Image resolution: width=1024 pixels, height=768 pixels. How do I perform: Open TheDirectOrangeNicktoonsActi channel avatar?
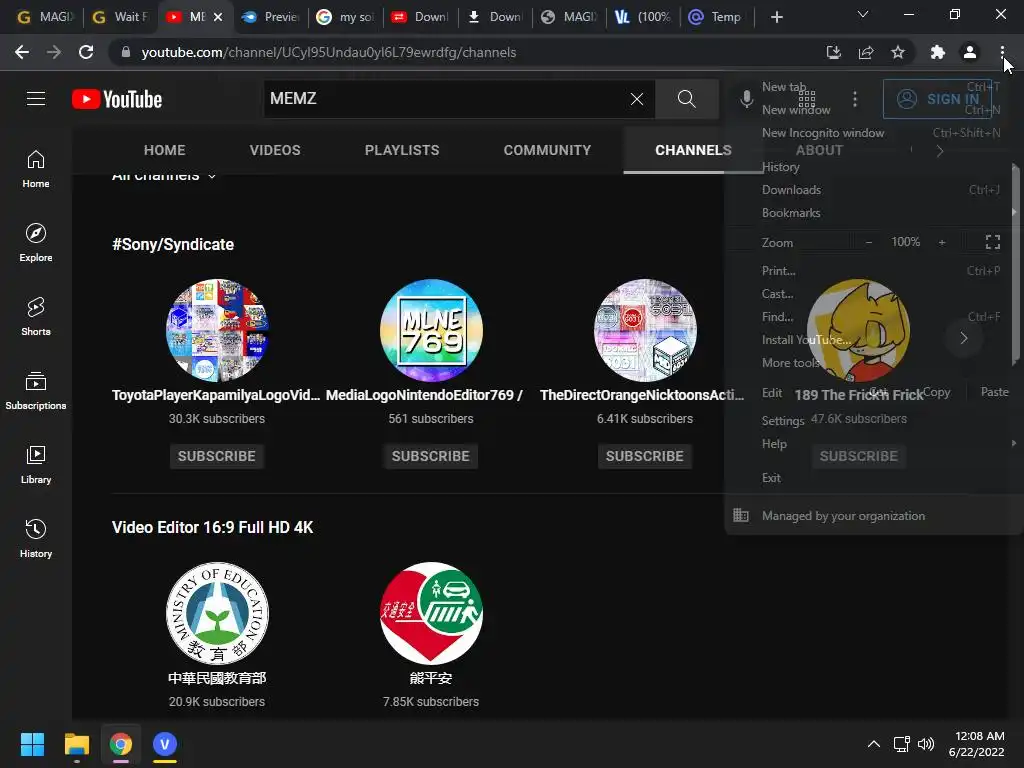645,330
